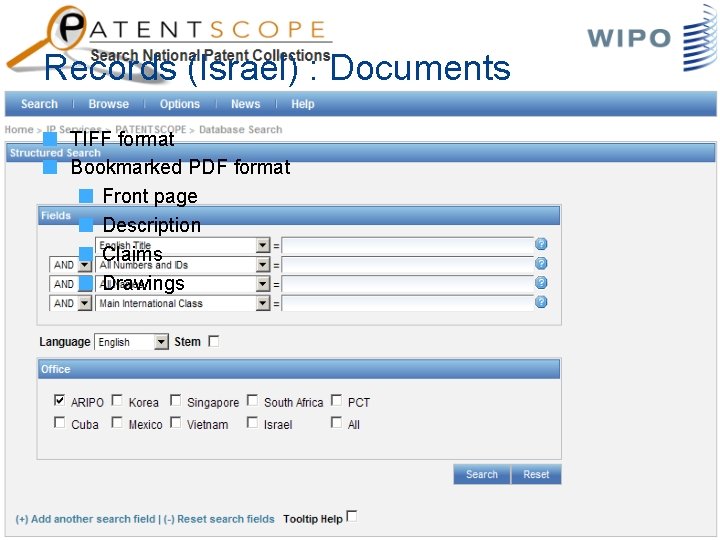
Task: Check the Israel office checkbox
Action: tap(252, 422)
